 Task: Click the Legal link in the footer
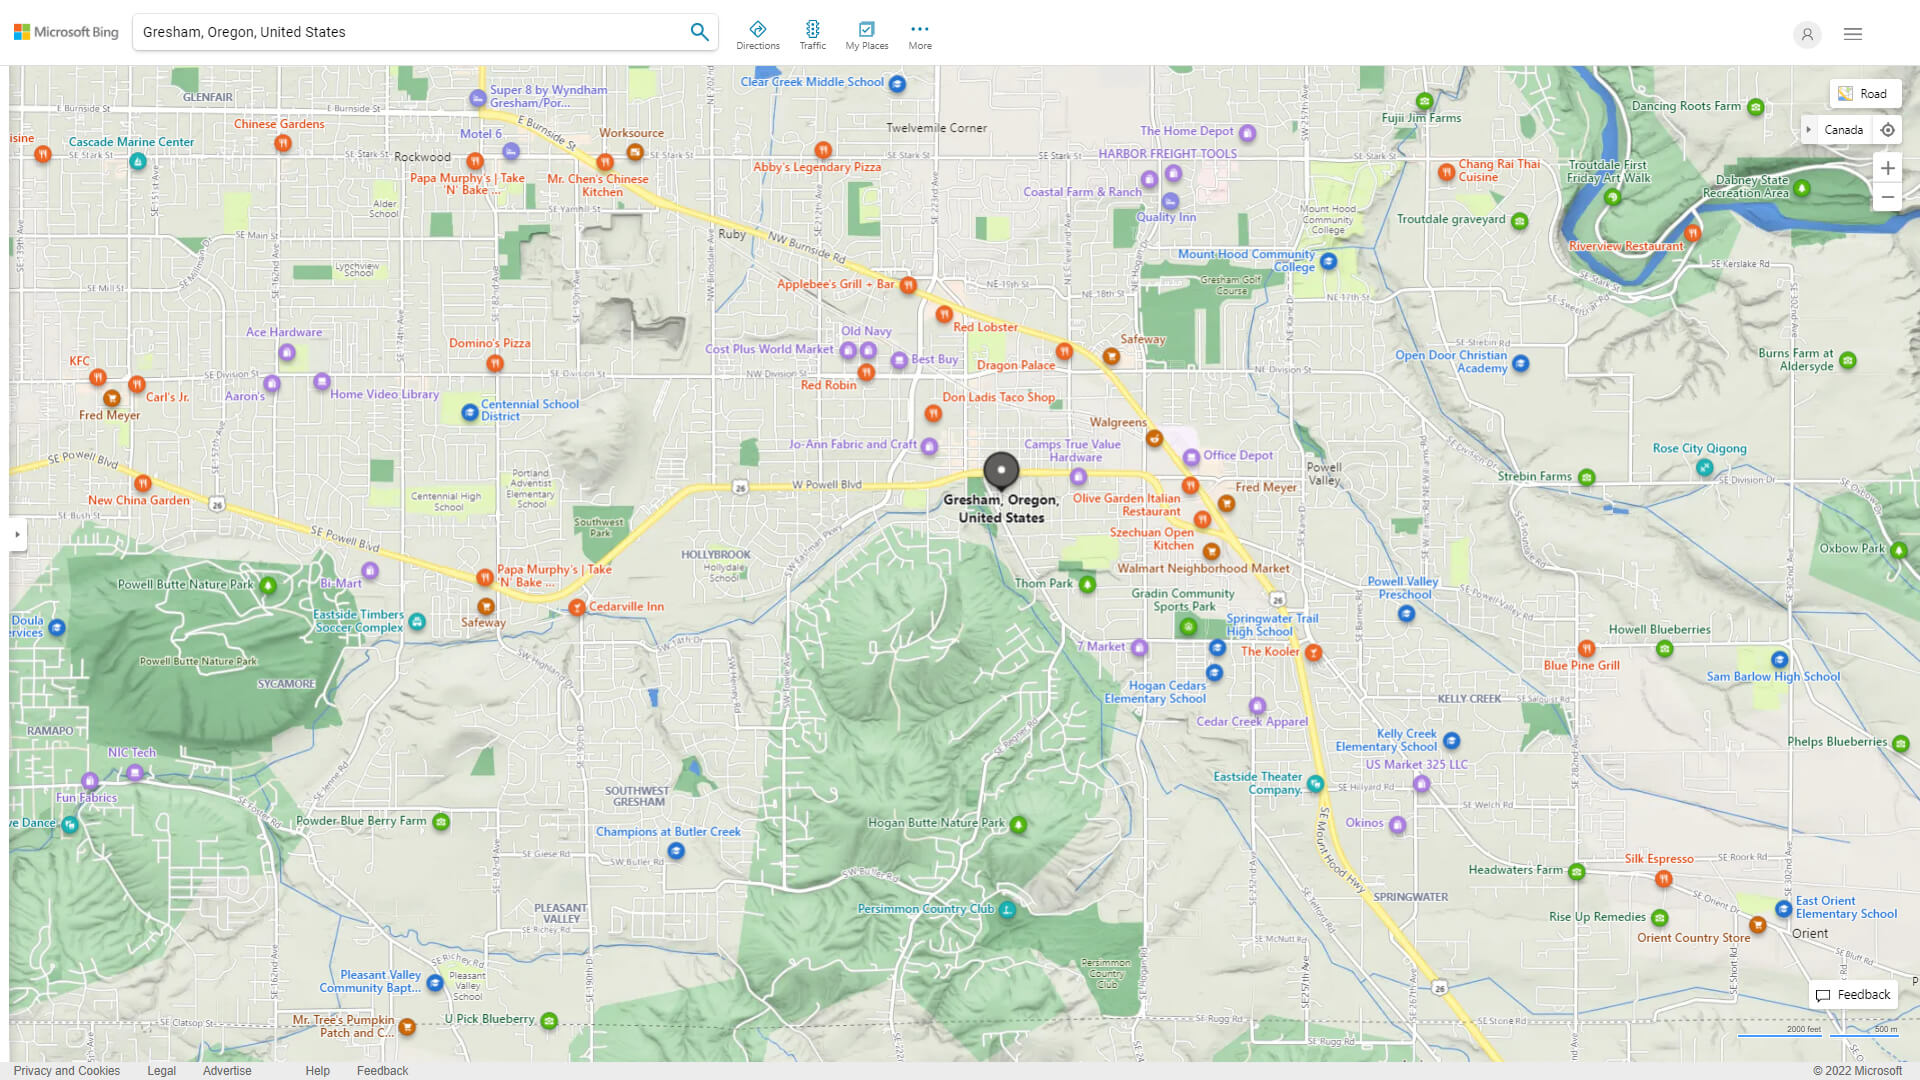pos(161,1070)
